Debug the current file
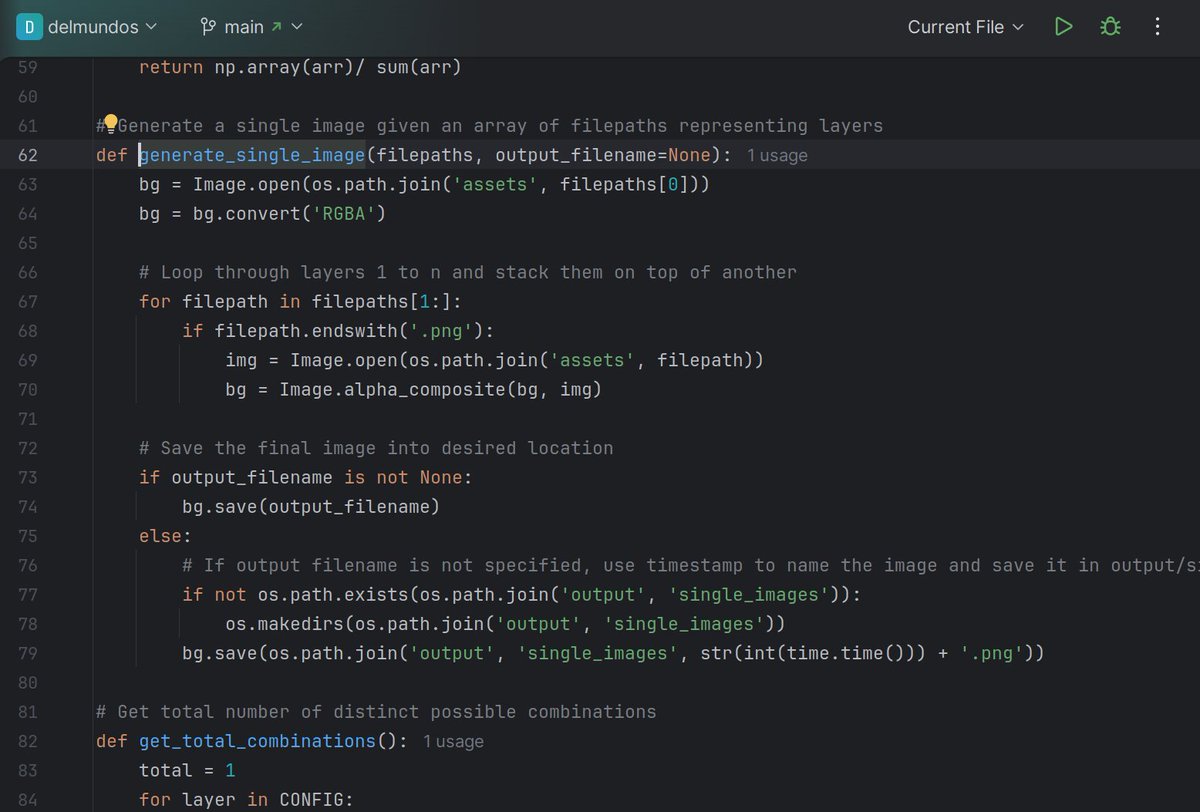Viewport: 1200px width, 812px height. coord(1110,27)
